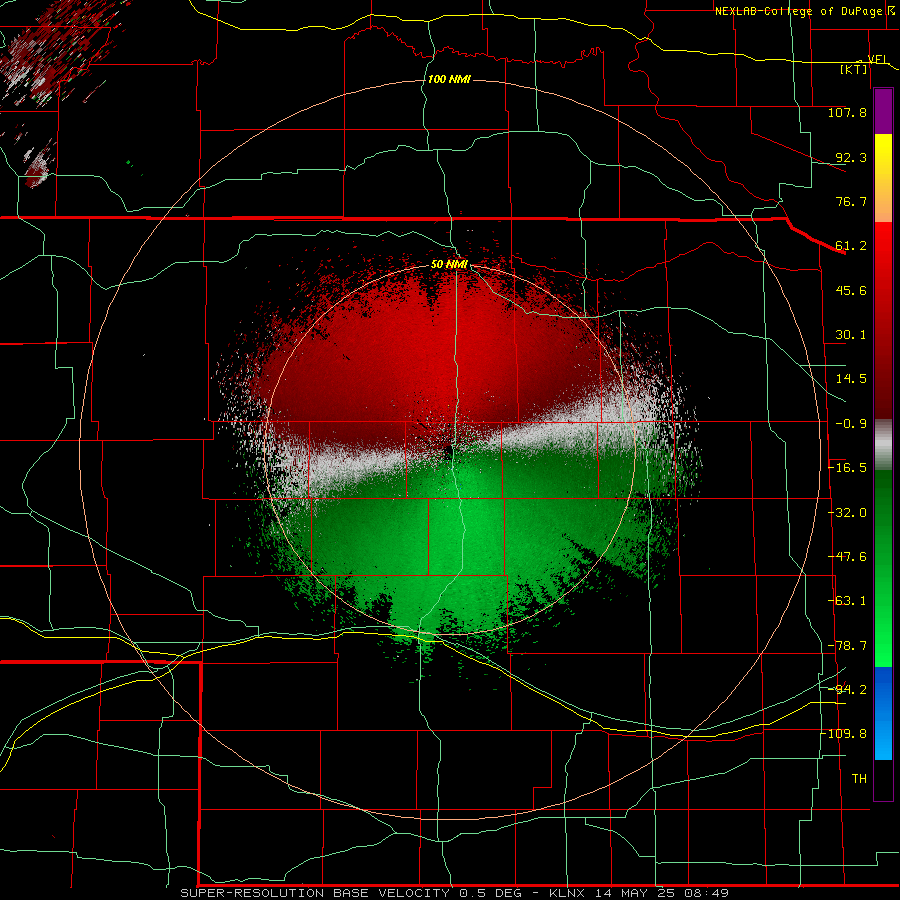Click the 61.2 value on velocity scale
Image resolution: width=900 pixels, height=900 pixels.
[x=851, y=246]
